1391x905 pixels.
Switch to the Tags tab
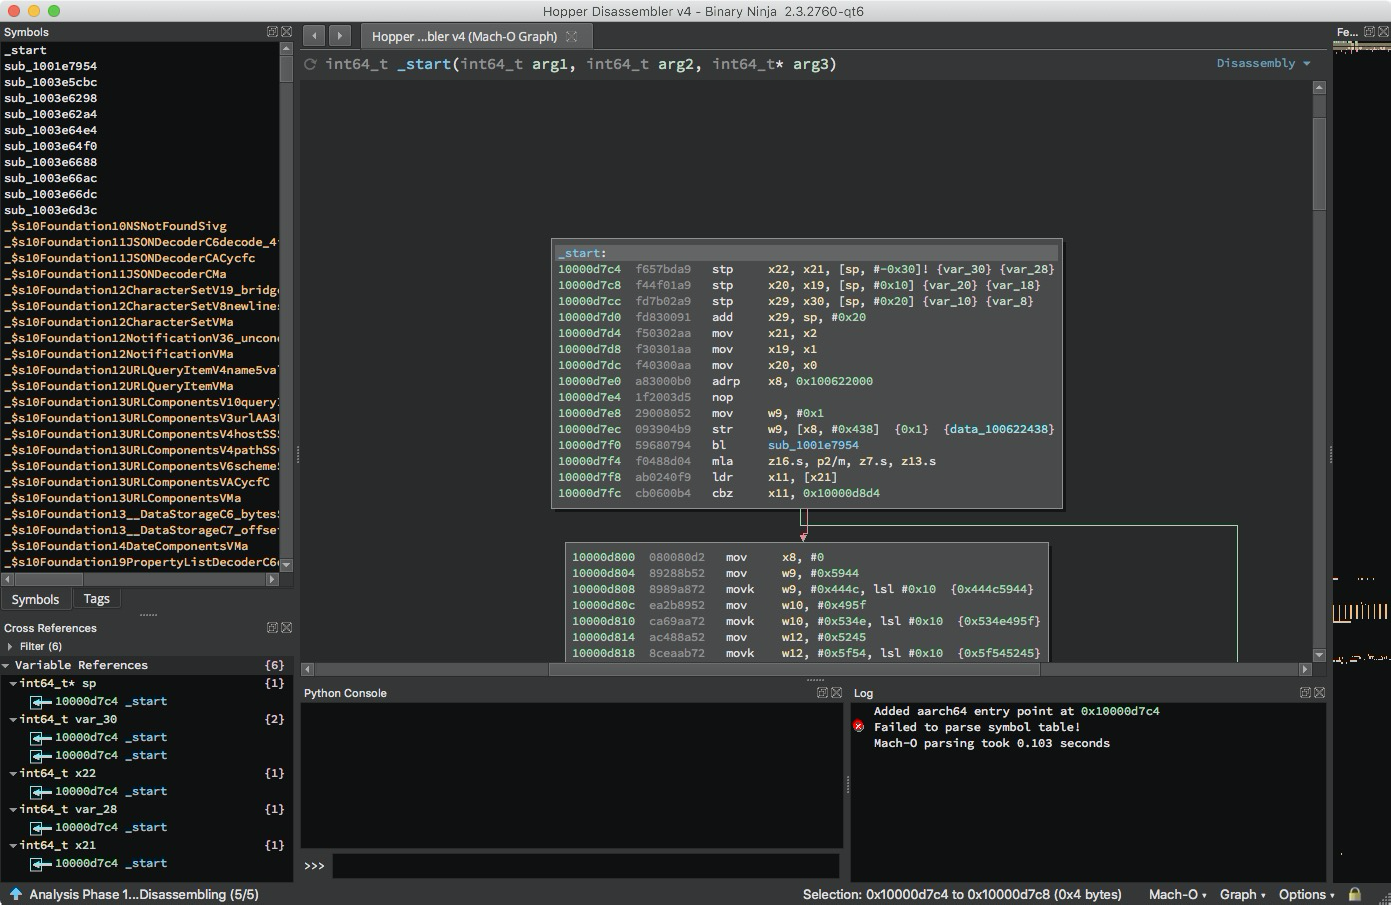(97, 599)
